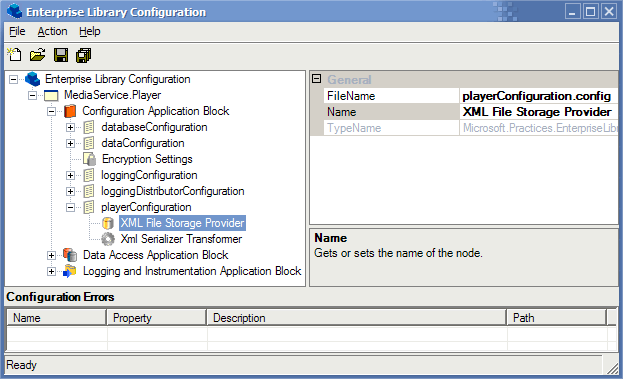The image size is (623, 379).
Task: Edit the FileName value playerConfiguration.config
Action: pyautogui.click(x=538, y=96)
